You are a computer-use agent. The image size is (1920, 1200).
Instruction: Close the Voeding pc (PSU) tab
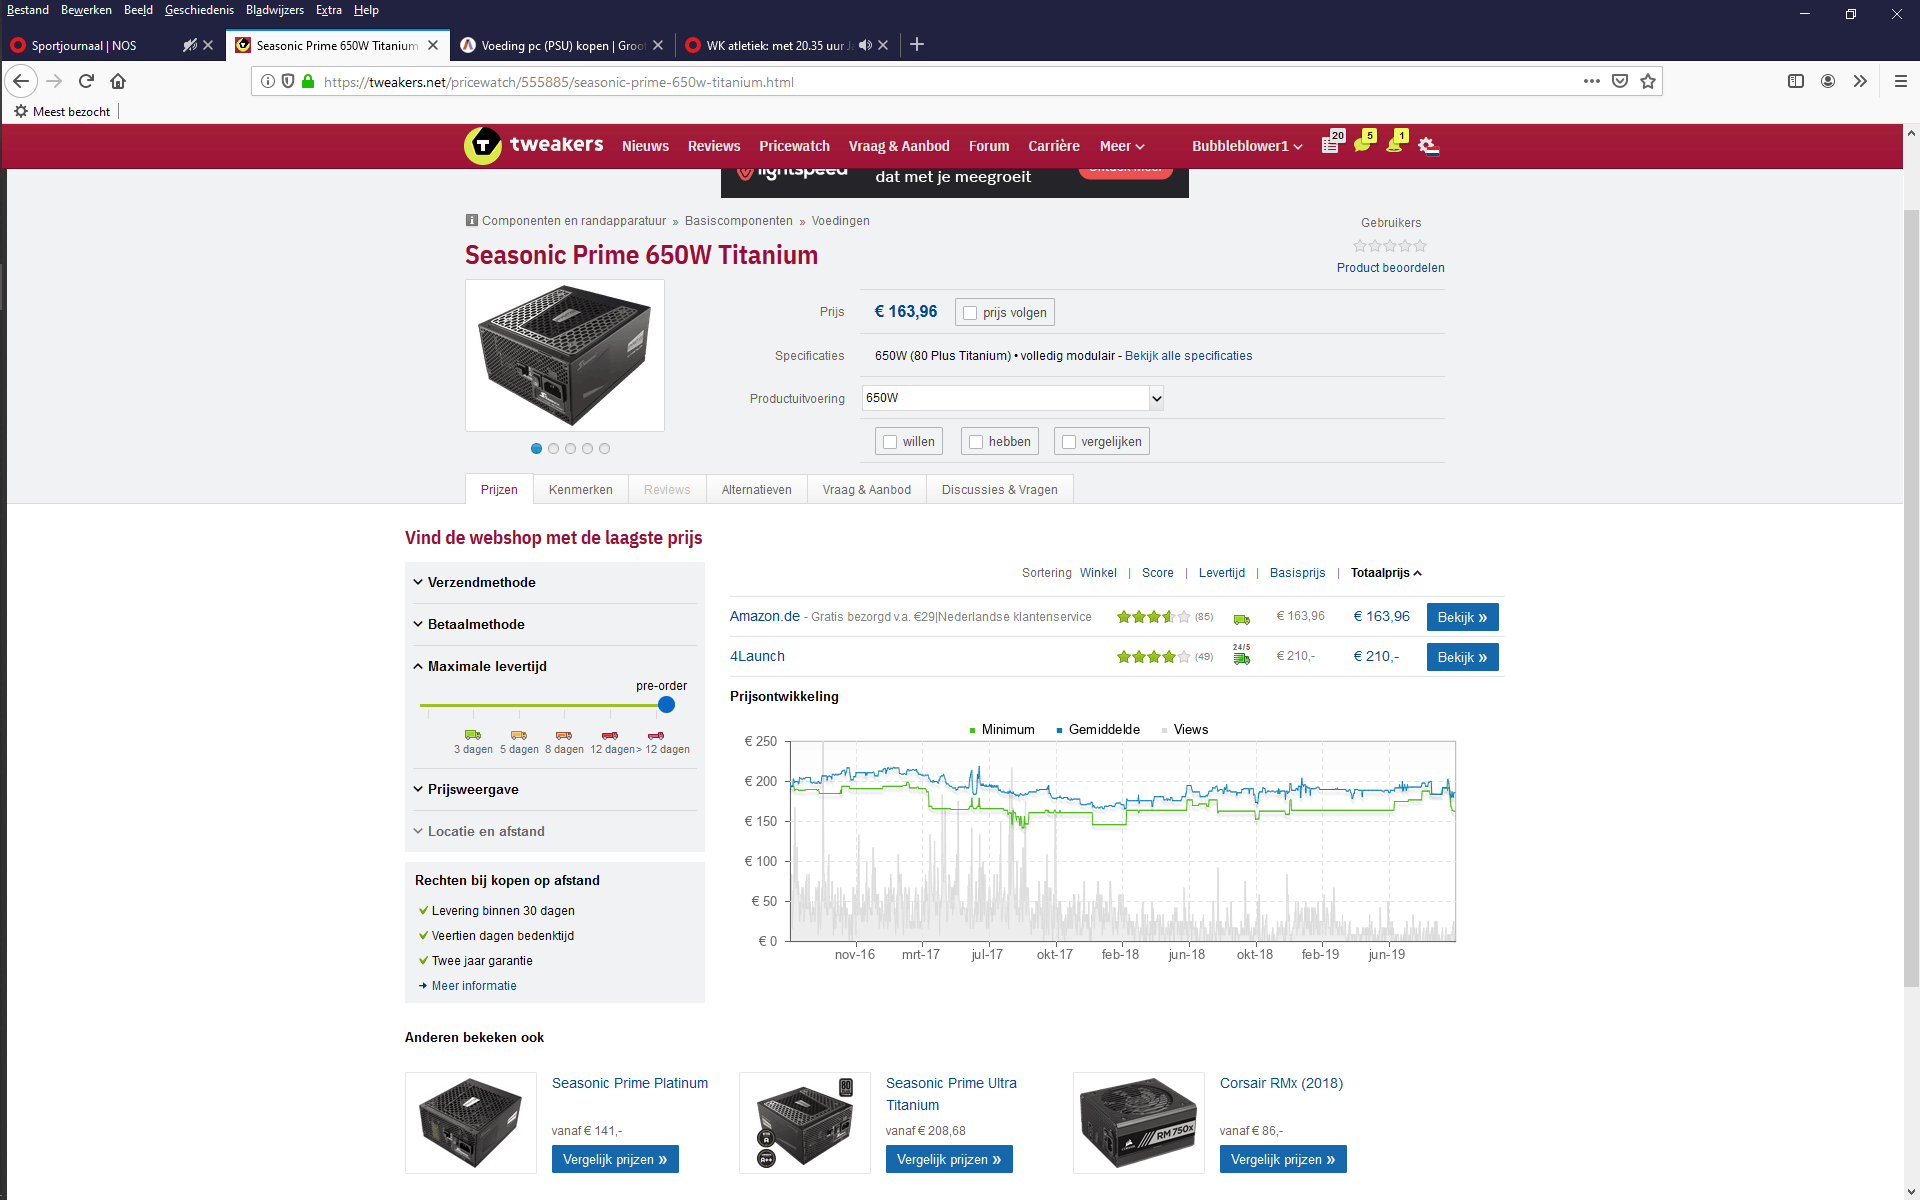coord(658,45)
